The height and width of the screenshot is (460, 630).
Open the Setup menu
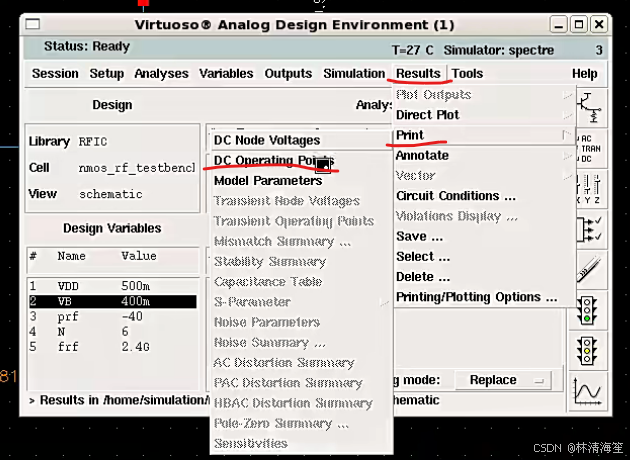pos(106,74)
